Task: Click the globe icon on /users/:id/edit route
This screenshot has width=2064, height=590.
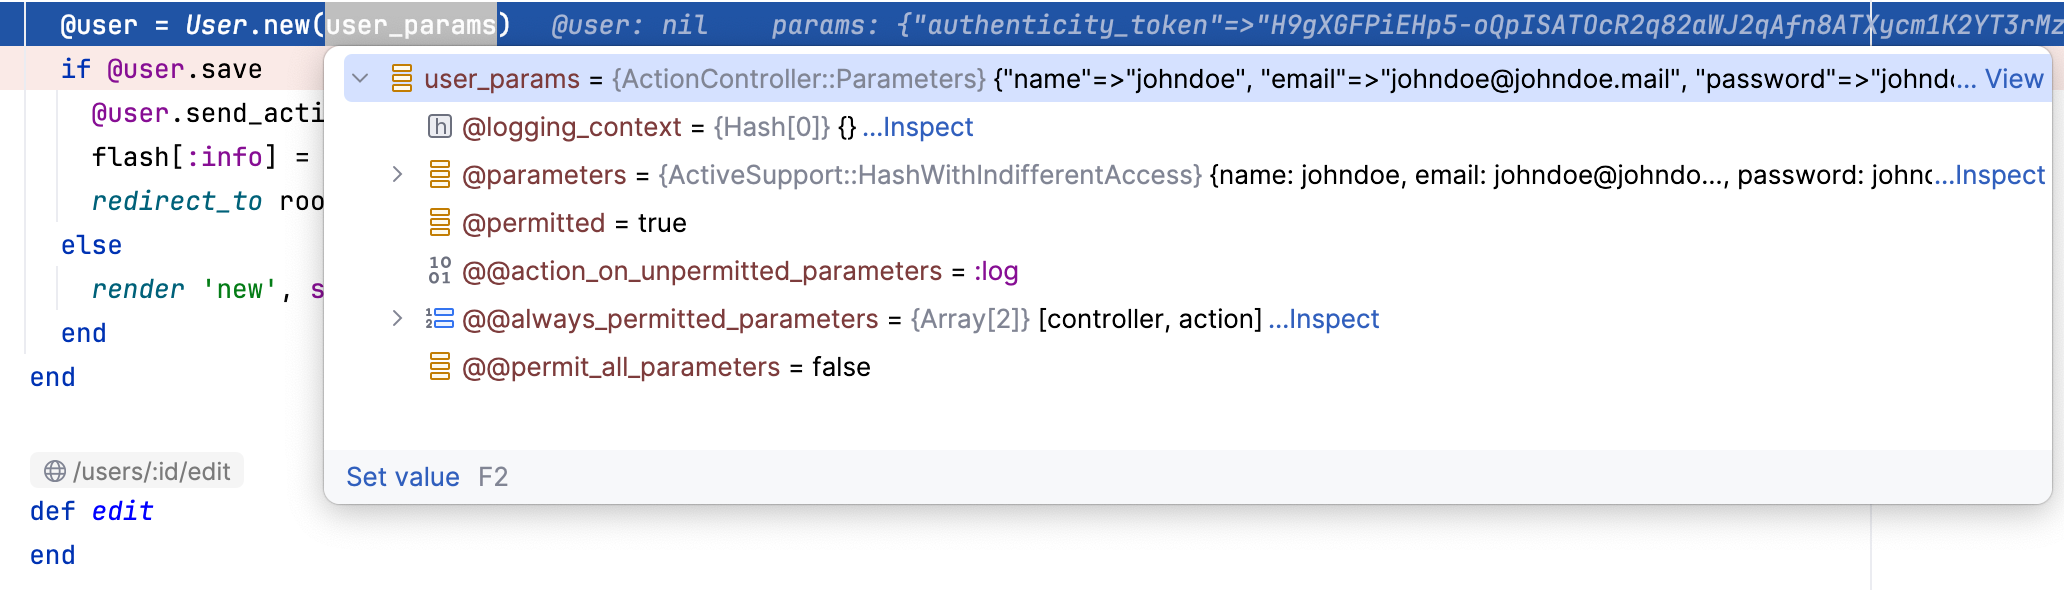Action: pos(55,471)
